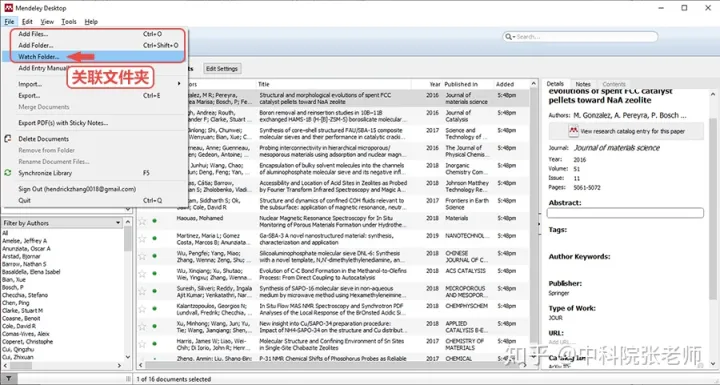Select 'All' in the author filter list
The height and width of the screenshot is (385, 720).
5,233
